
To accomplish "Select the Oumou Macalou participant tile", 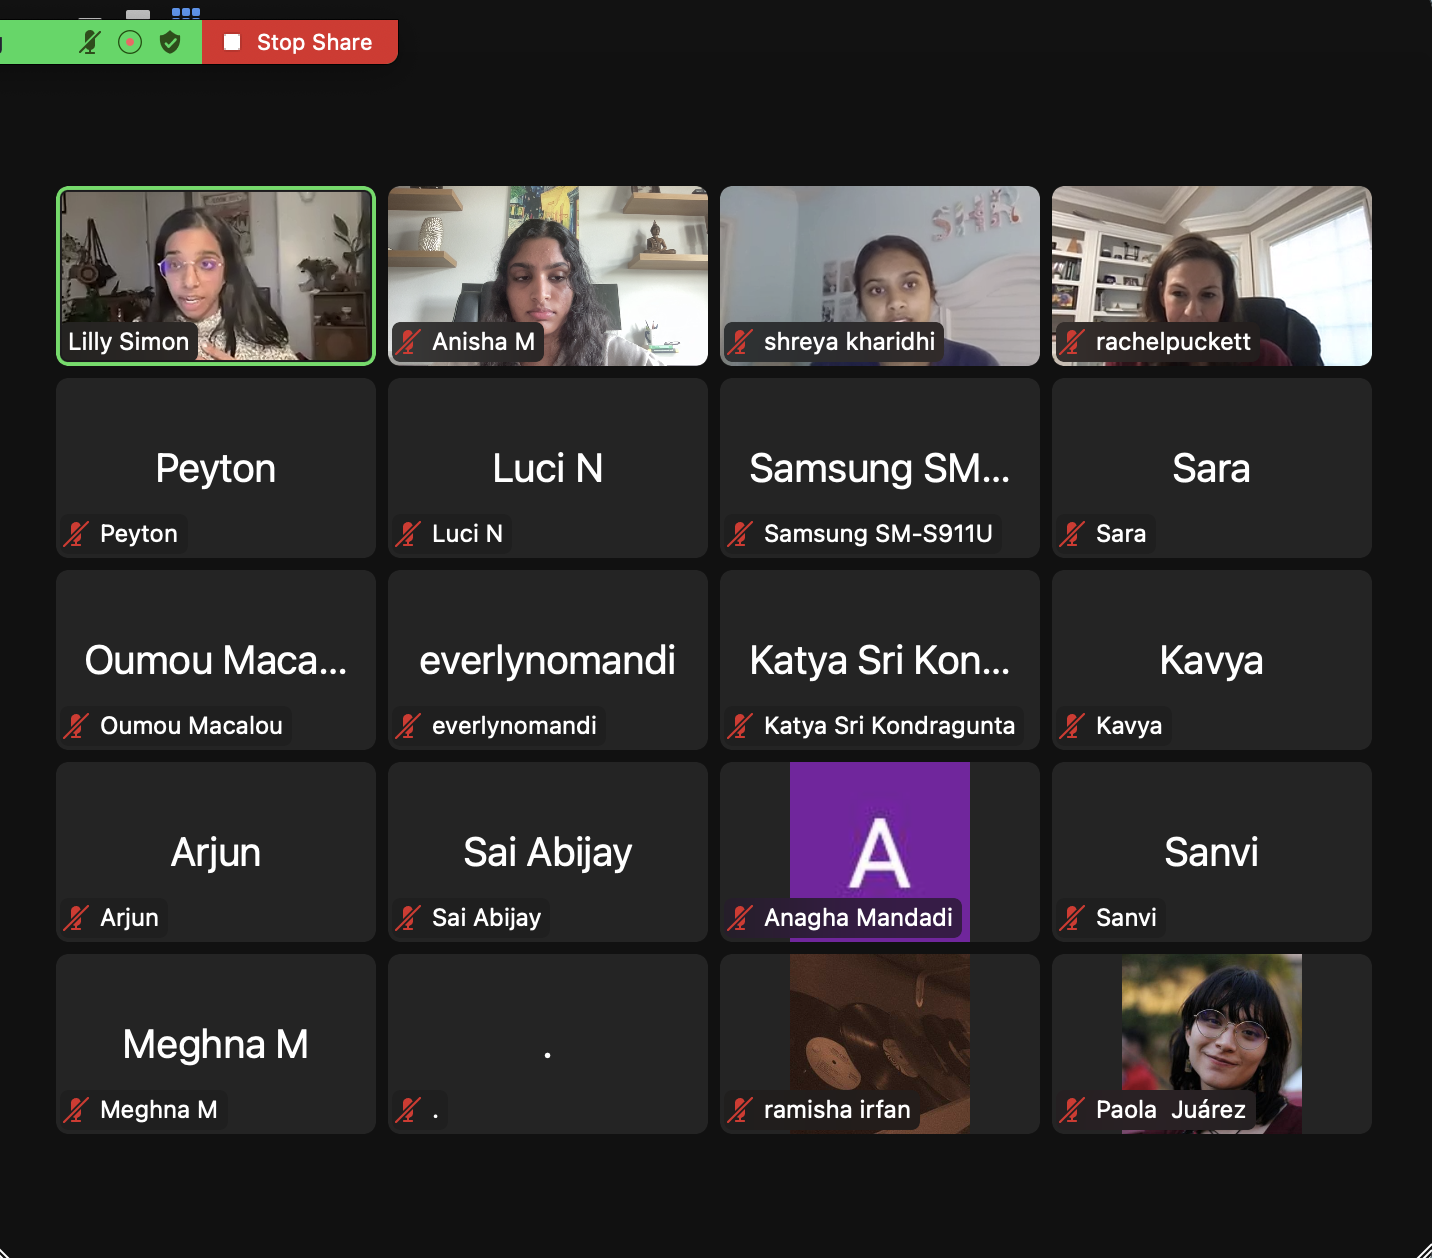I will (x=216, y=660).
